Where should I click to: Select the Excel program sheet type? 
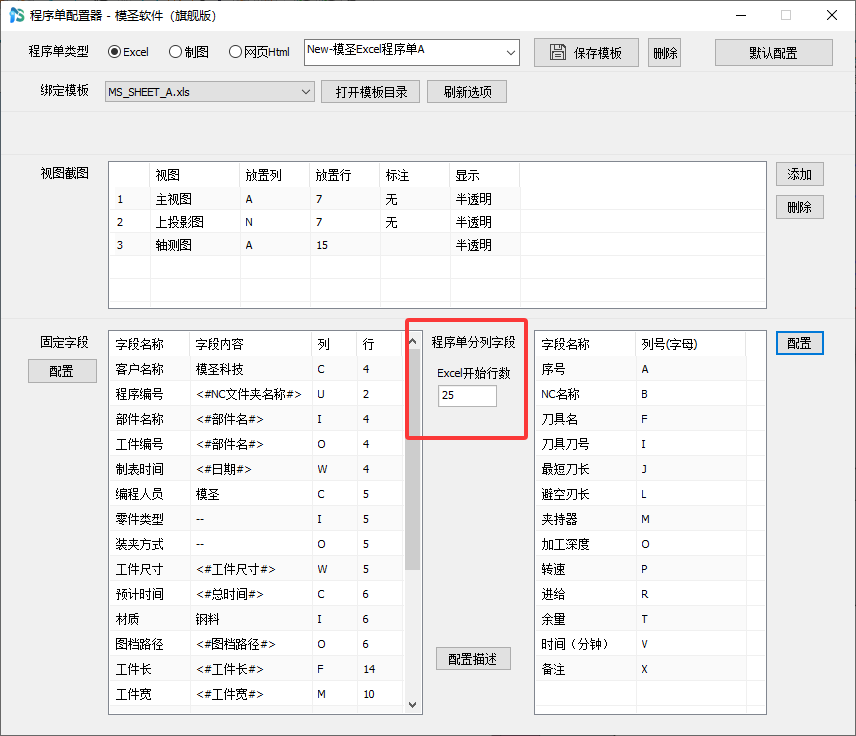click(x=128, y=52)
